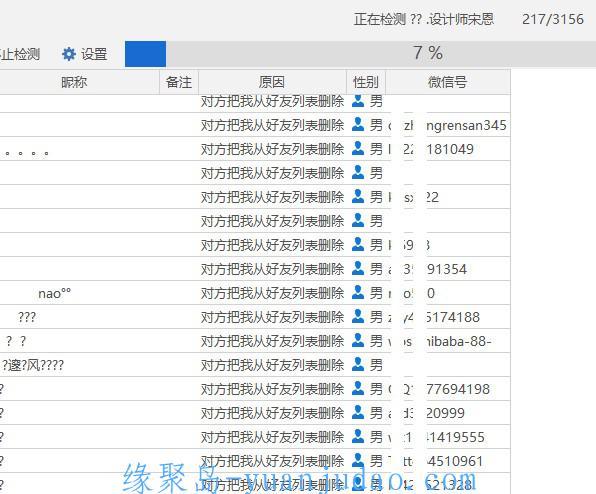596x494 pixels.
Task: Click the blue progress bar fill
Action: click(x=145, y=54)
